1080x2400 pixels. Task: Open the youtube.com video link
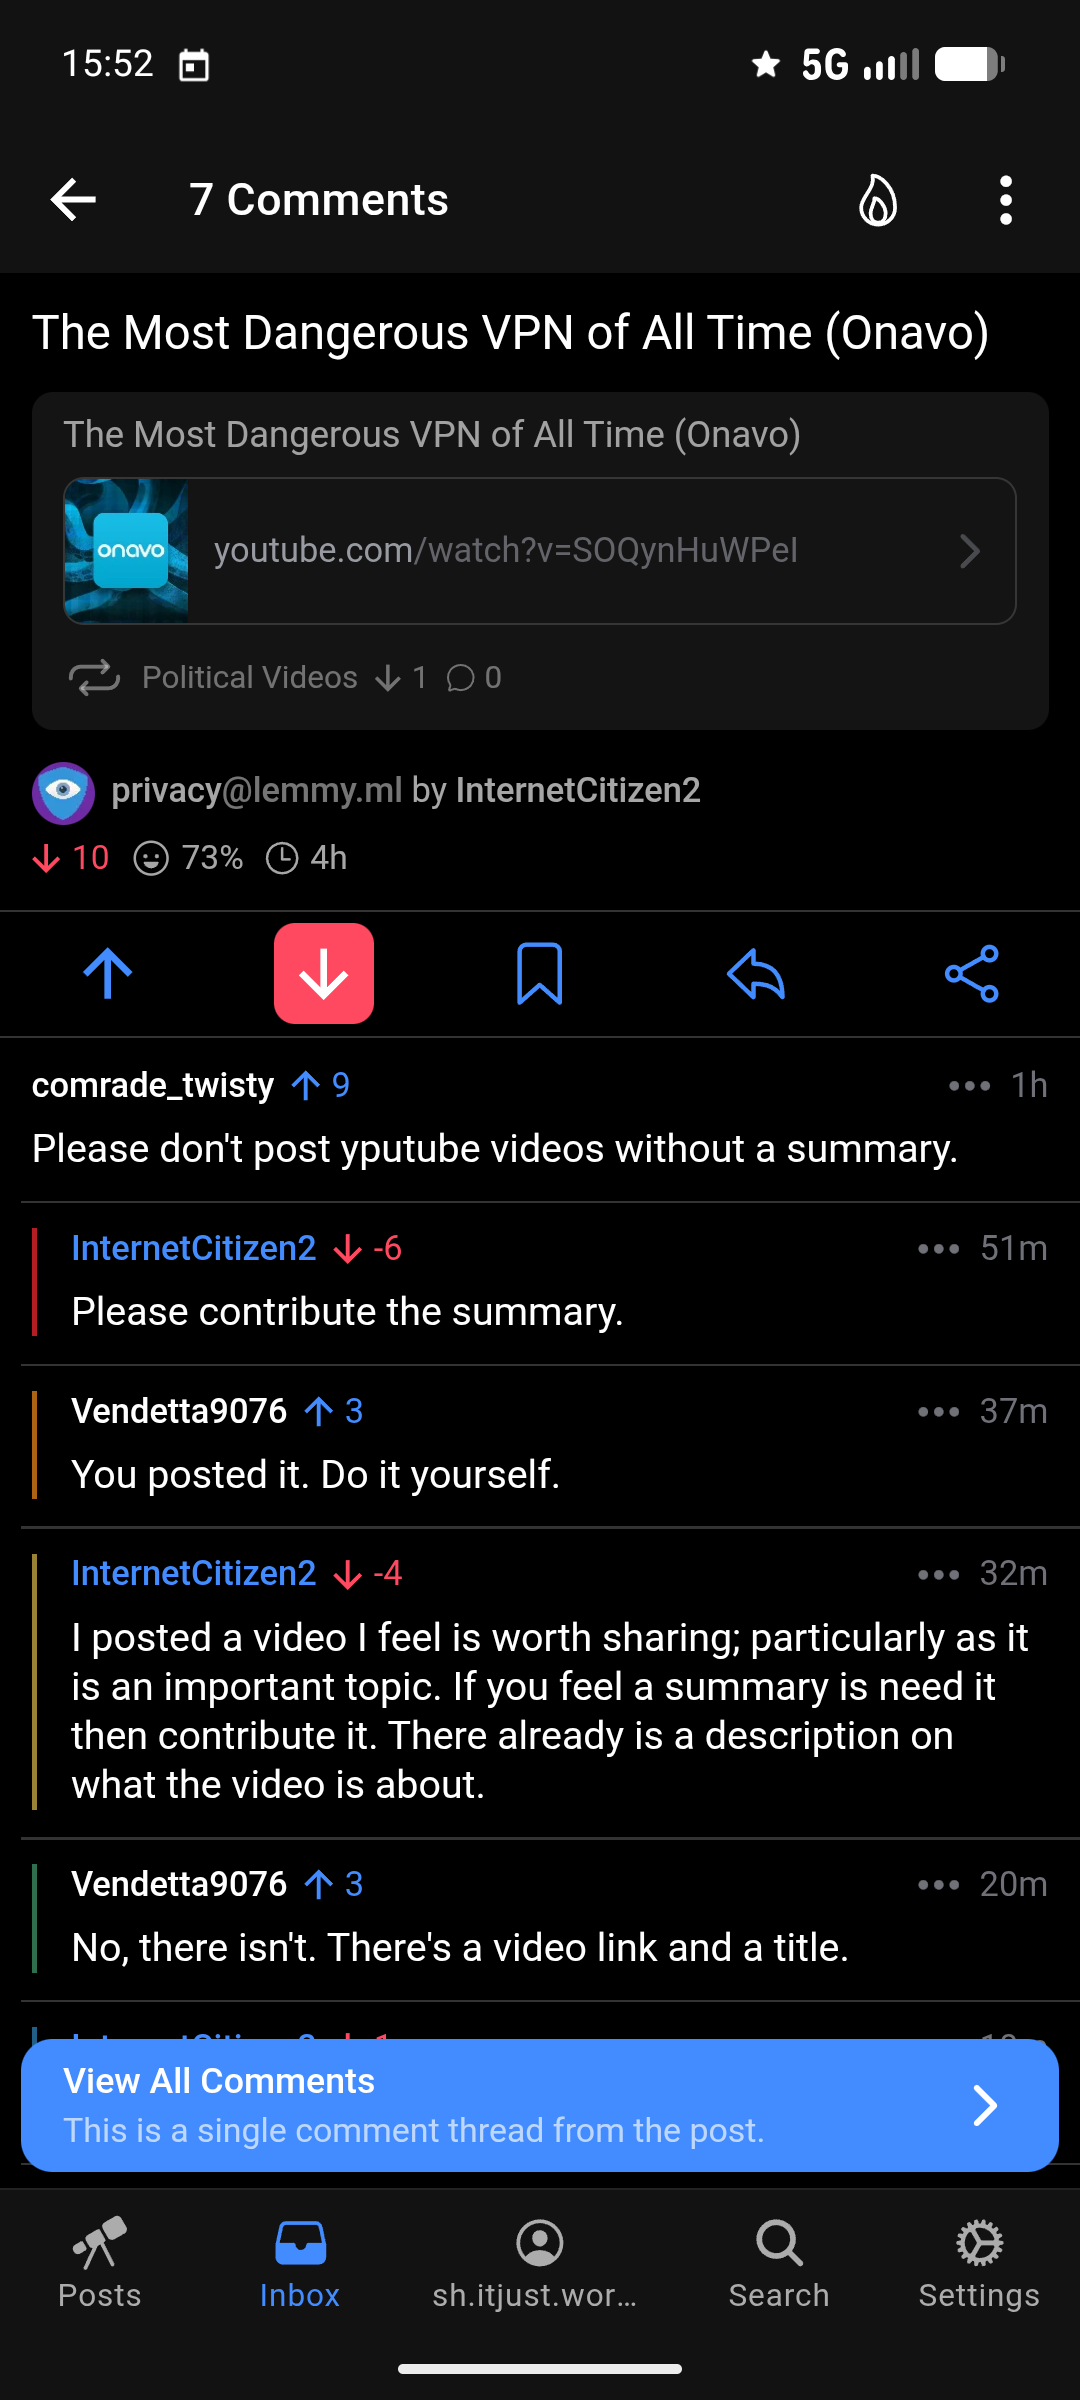click(540, 551)
